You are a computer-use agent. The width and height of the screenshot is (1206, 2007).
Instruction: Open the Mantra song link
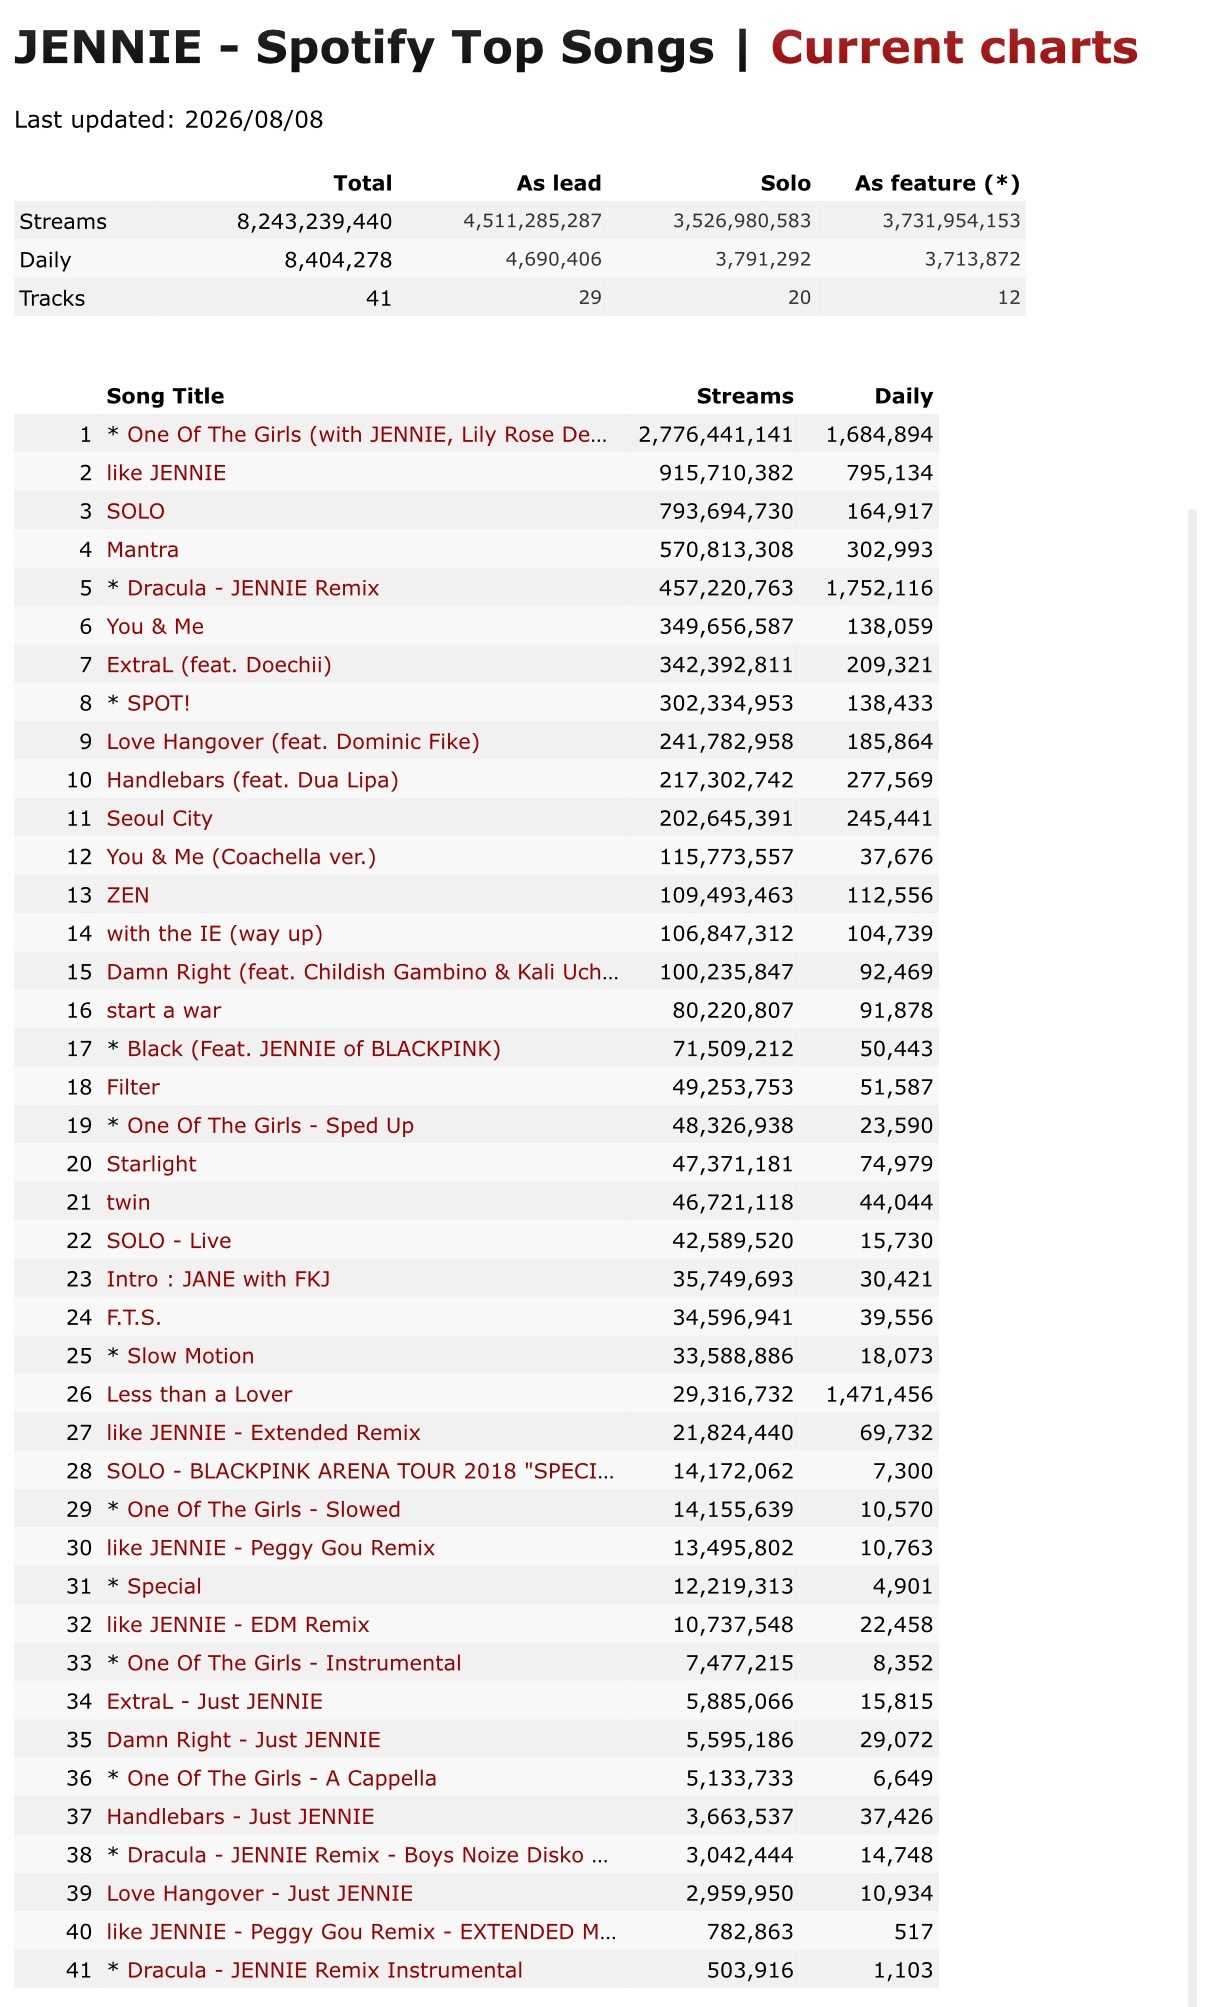click(143, 550)
